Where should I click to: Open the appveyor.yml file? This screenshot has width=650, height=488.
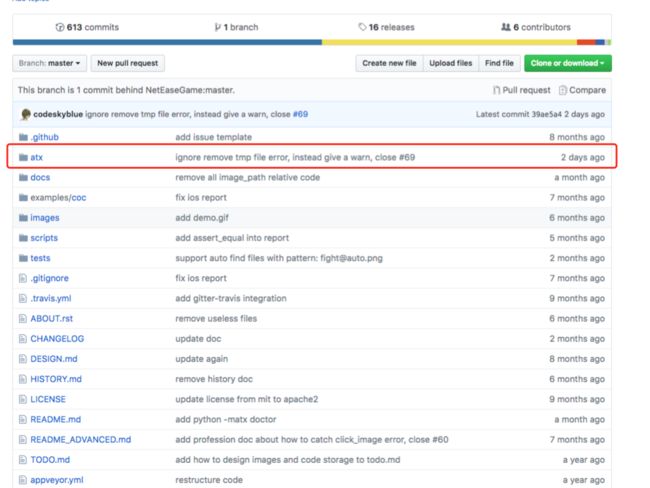tap(57, 480)
